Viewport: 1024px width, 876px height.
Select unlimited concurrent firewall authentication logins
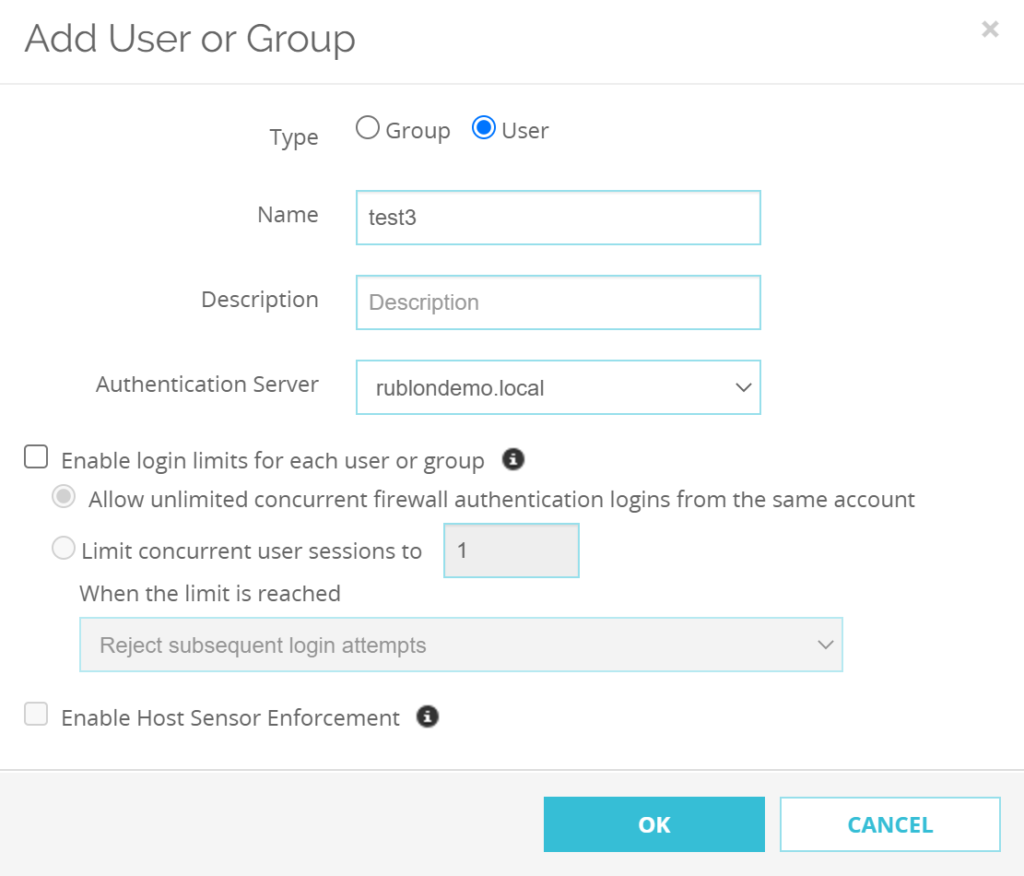[x=63, y=496]
